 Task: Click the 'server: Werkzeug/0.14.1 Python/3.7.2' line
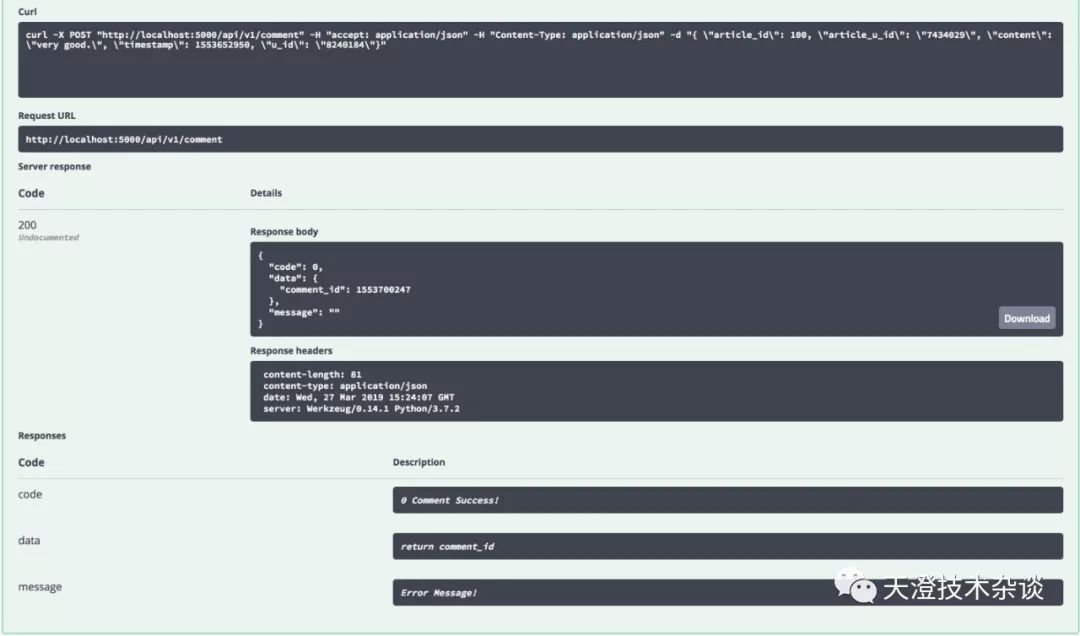pyautogui.click(x=361, y=409)
